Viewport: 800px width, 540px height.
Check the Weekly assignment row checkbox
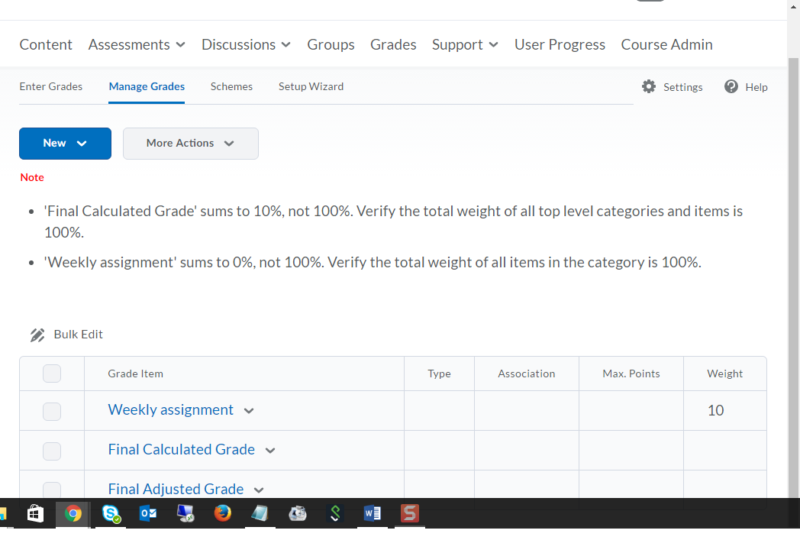tap(52, 411)
